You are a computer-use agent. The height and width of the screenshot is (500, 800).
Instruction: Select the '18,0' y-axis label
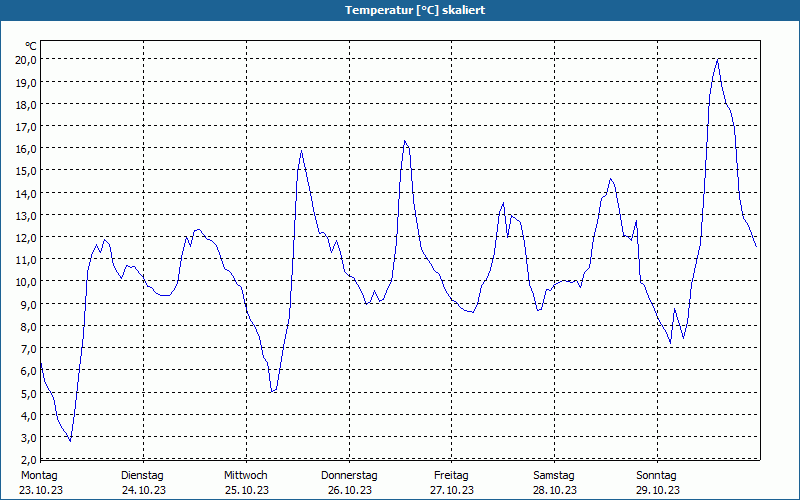(x=26, y=105)
